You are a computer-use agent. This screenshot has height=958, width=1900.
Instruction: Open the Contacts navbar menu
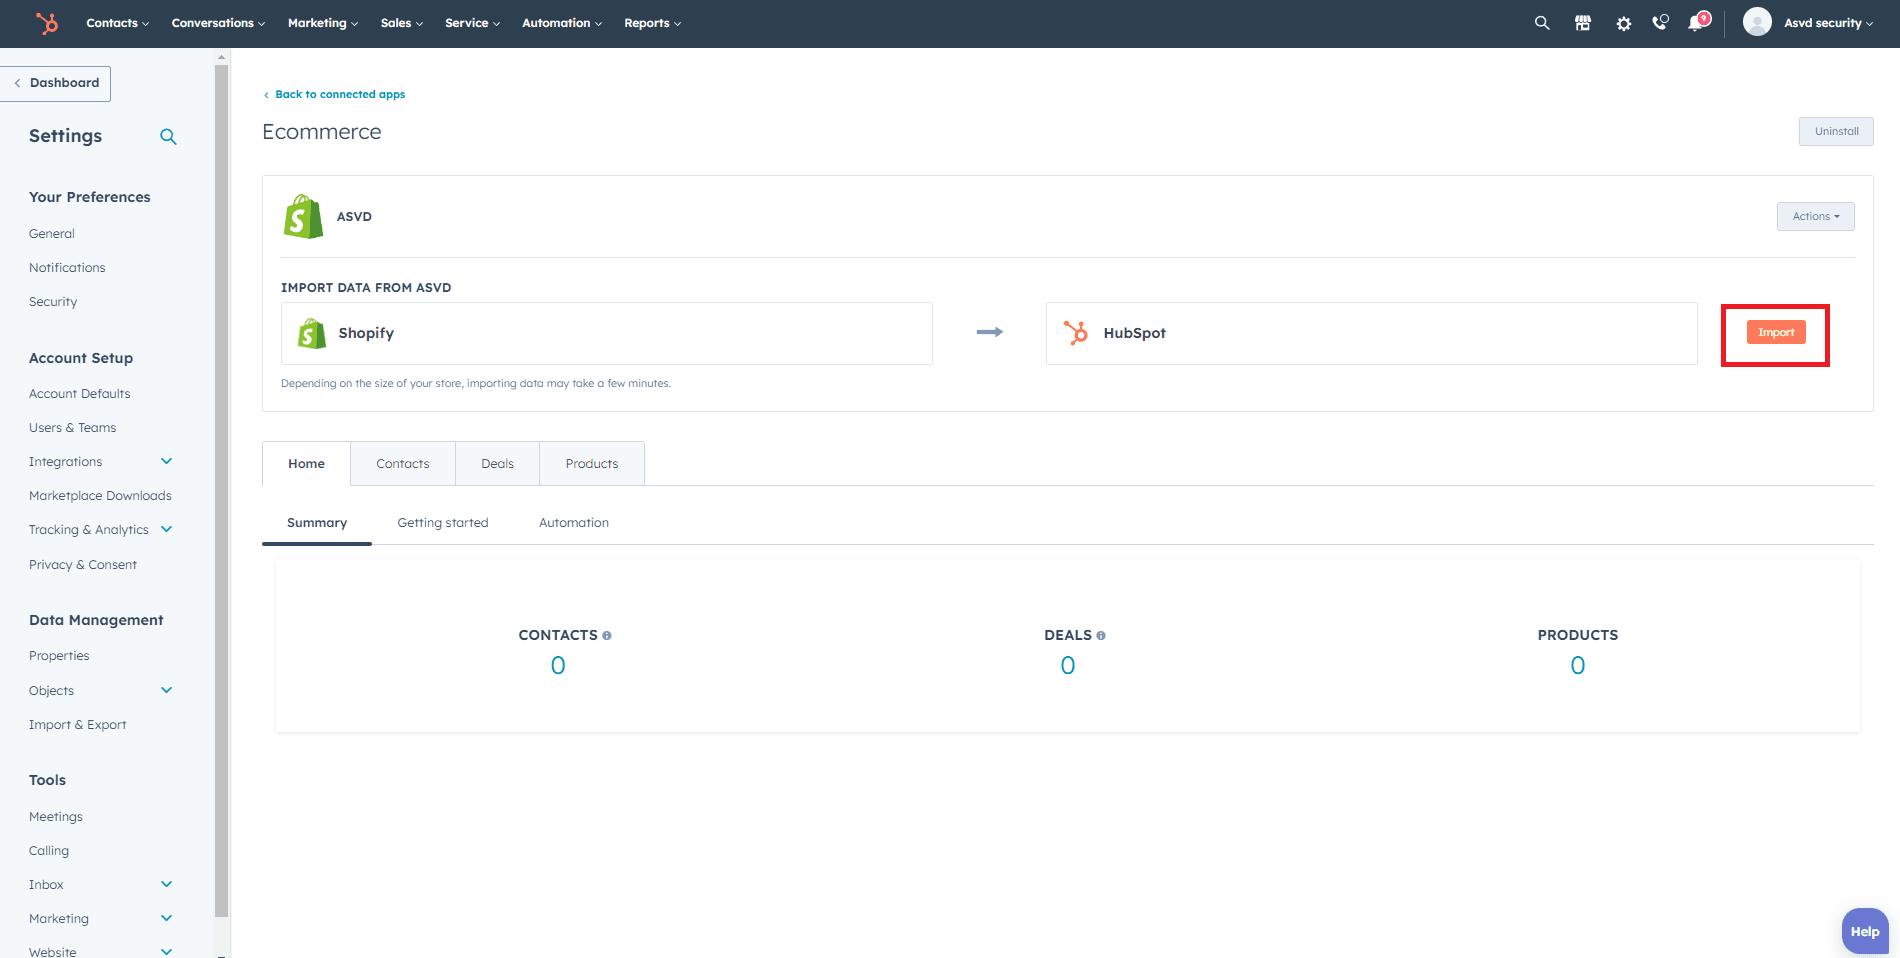[x=117, y=23]
